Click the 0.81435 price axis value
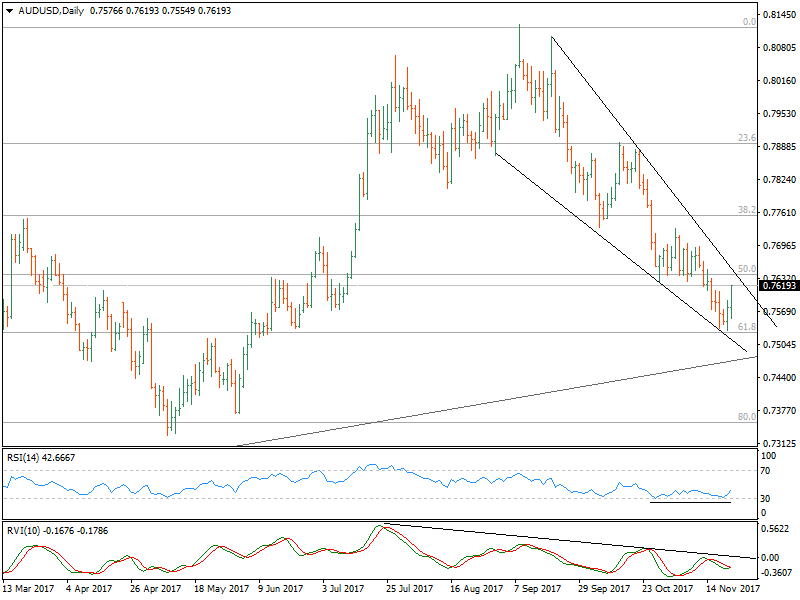The width and height of the screenshot is (800, 600). pos(778,15)
